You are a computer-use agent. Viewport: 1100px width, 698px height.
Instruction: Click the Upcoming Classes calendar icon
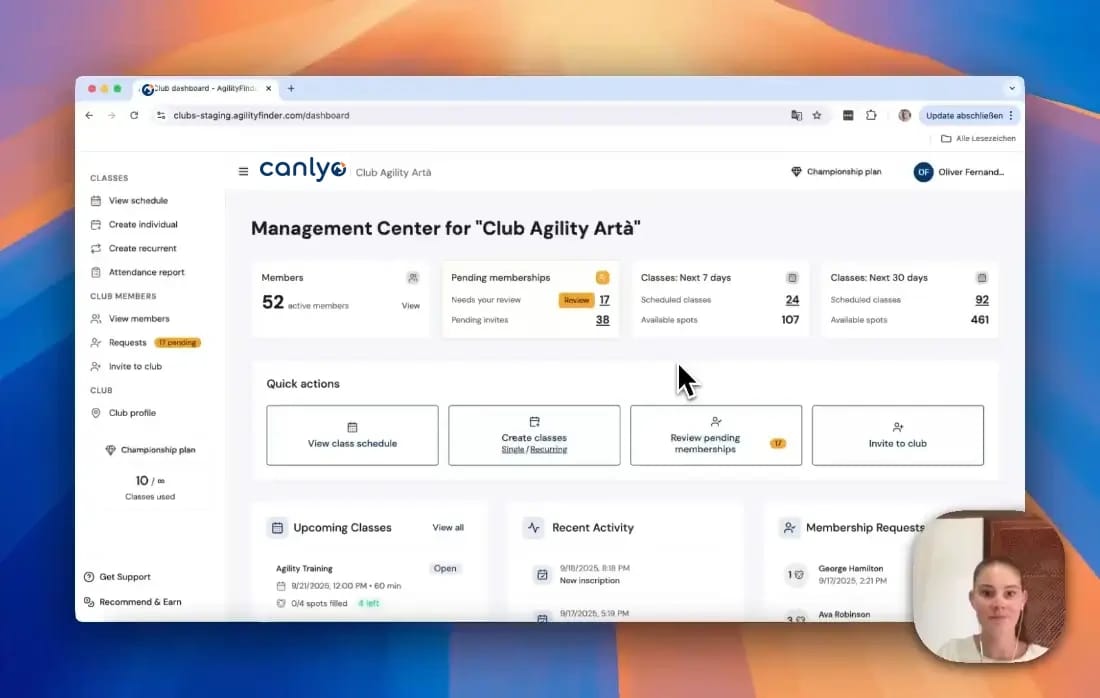[277, 528]
